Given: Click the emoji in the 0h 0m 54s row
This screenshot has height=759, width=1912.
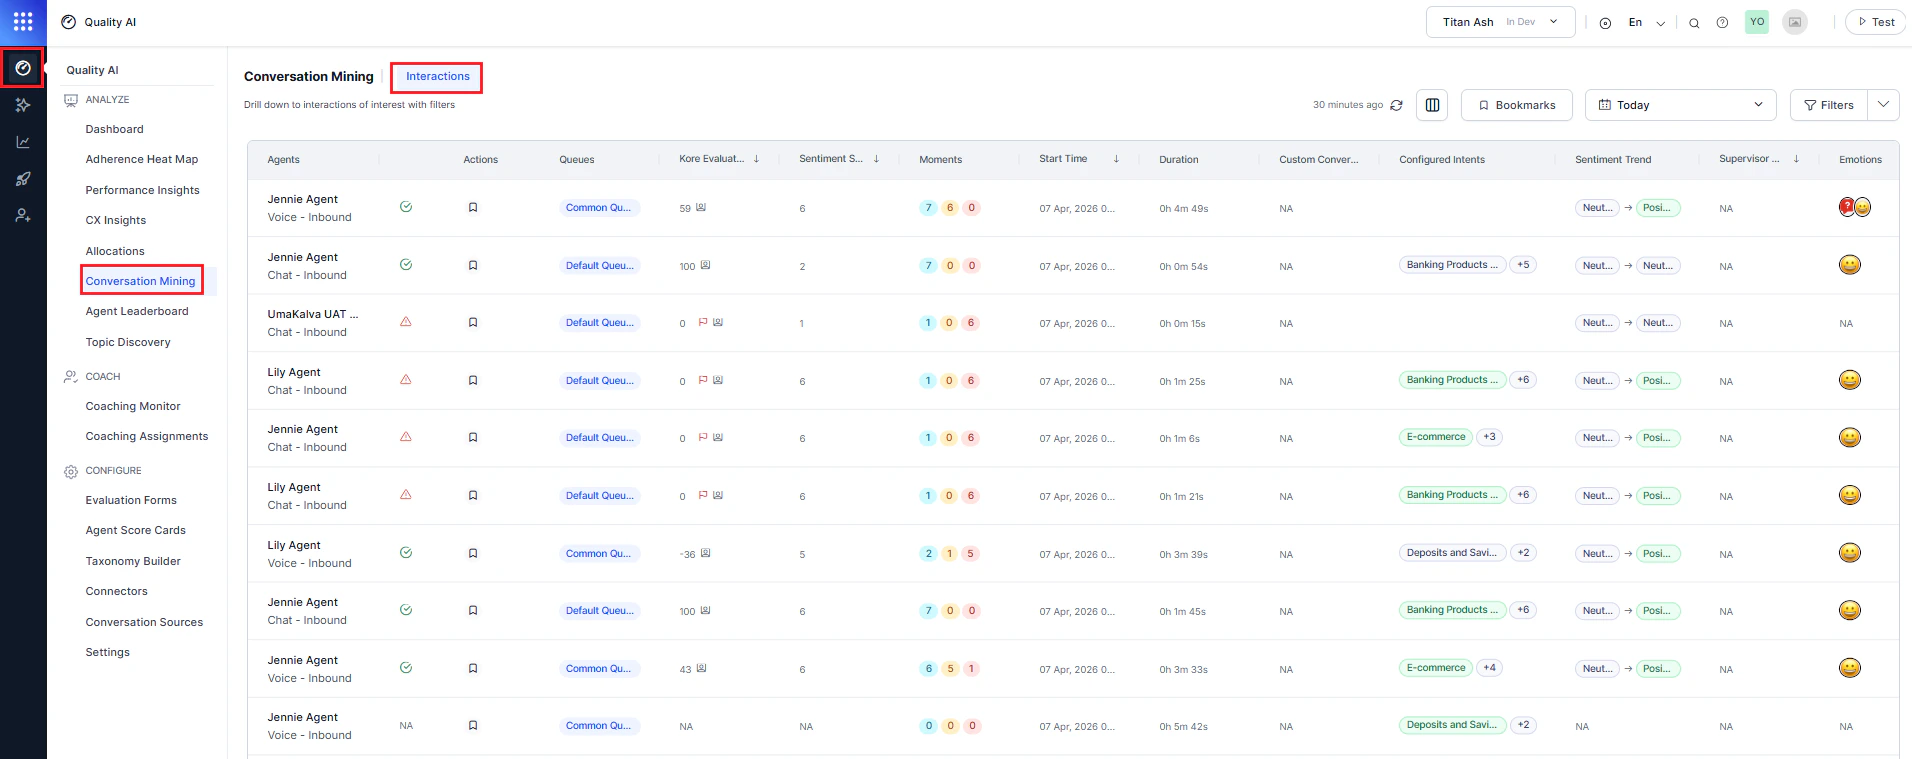Looking at the screenshot, I should 1850,265.
